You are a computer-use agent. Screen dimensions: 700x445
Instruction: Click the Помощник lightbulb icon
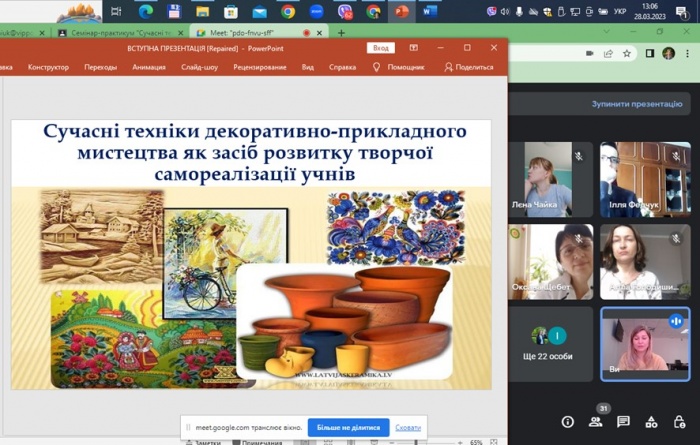coord(376,67)
